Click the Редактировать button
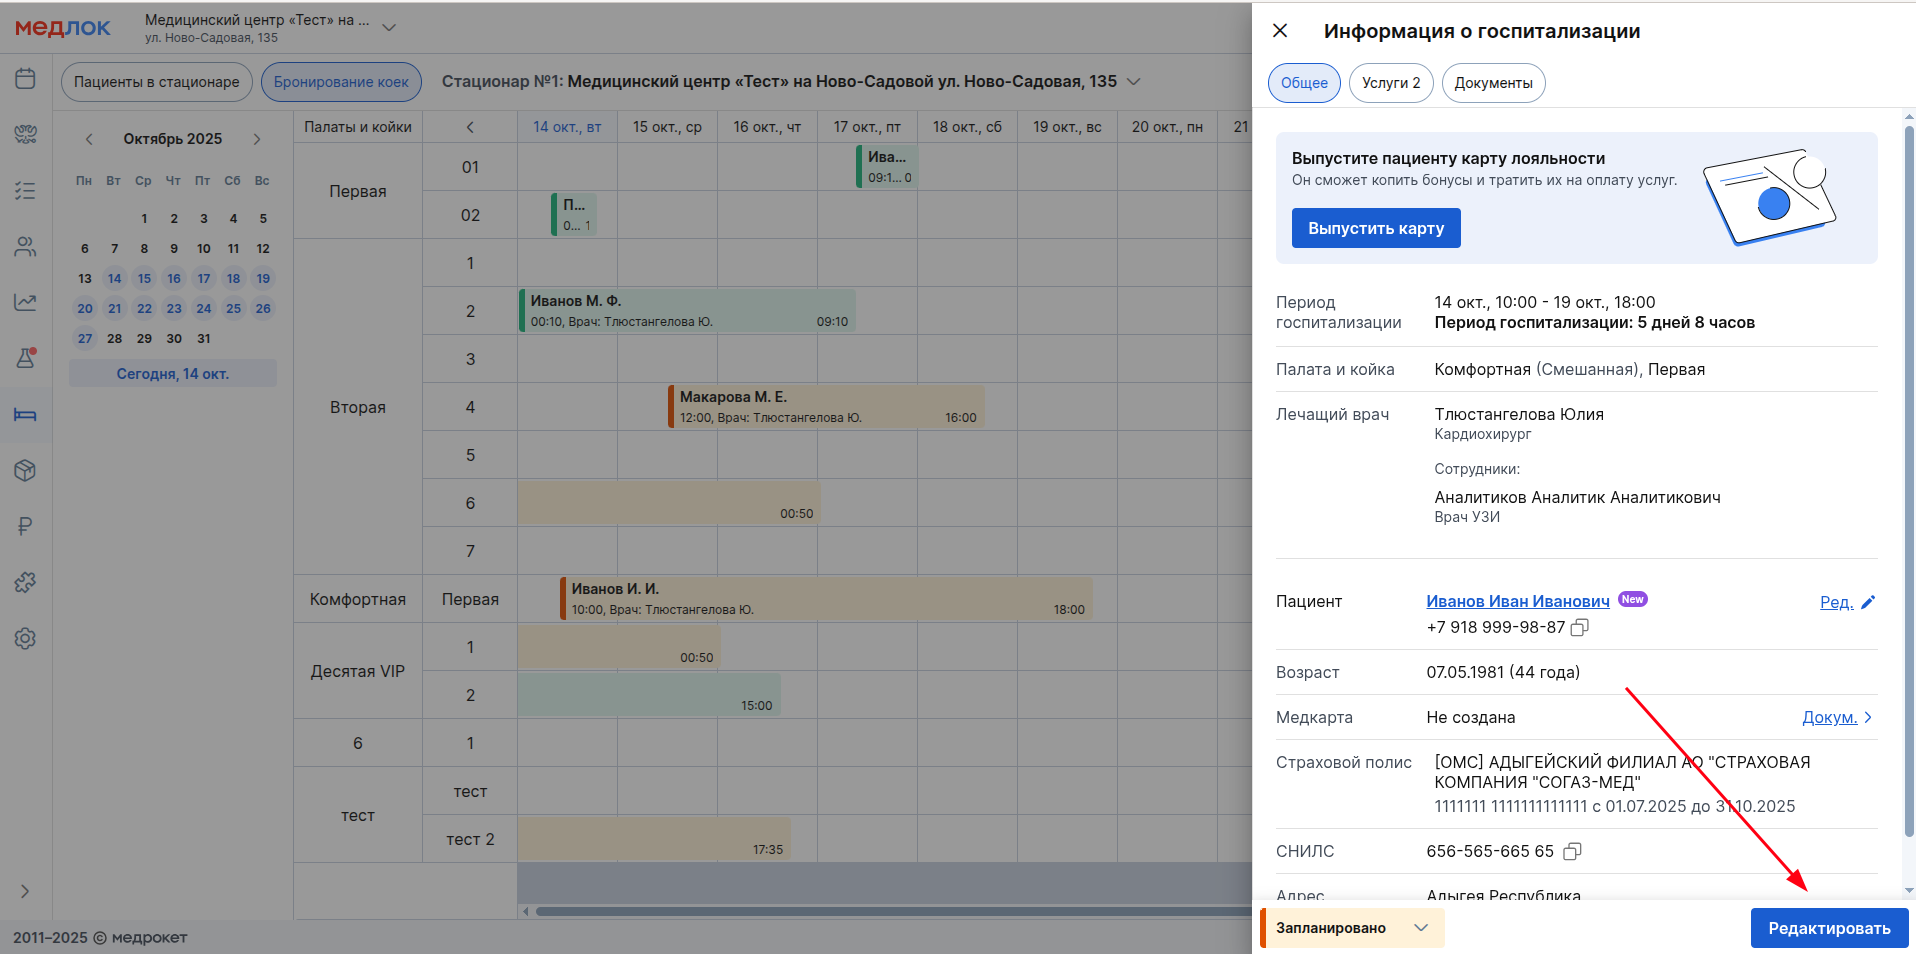Screen dimensions: 1916x954 (x=1829, y=928)
